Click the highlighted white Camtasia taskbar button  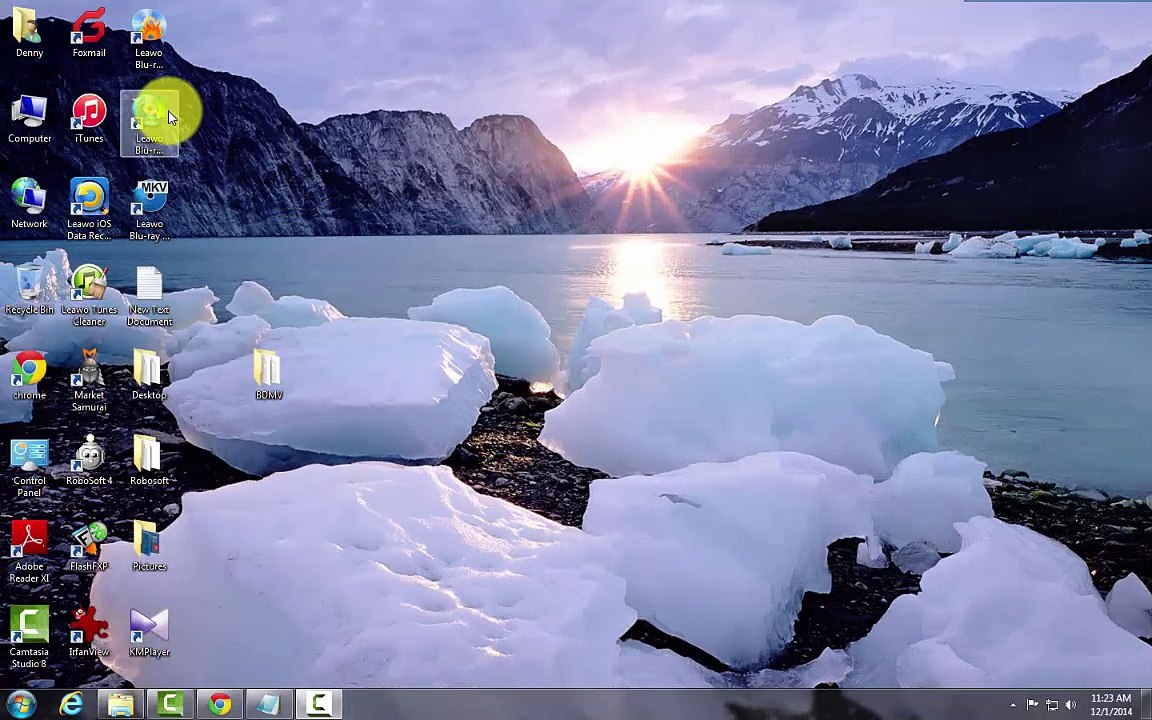318,704
